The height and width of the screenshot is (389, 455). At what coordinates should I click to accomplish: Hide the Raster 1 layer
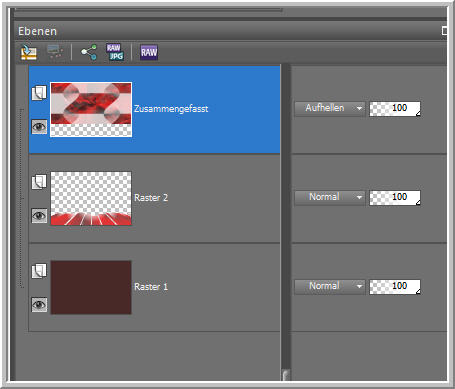coord(39,305)
